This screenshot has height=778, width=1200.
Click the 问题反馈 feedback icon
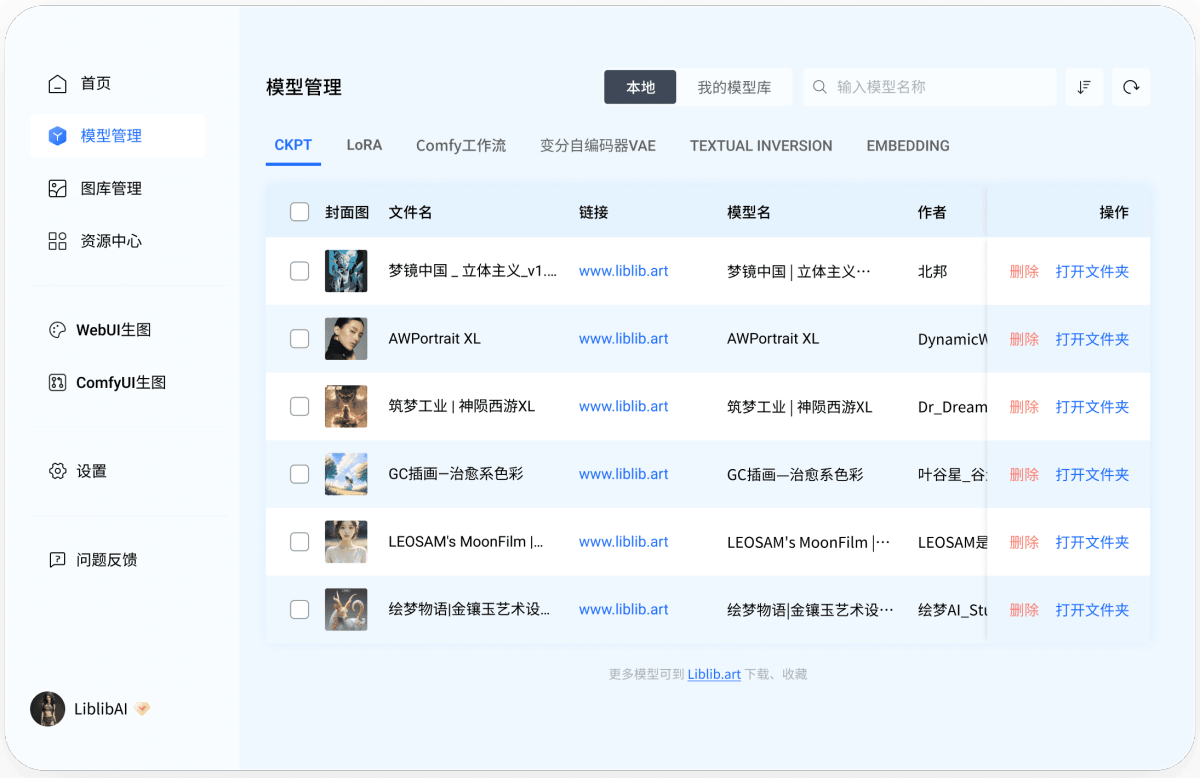(x=58, y=560)
